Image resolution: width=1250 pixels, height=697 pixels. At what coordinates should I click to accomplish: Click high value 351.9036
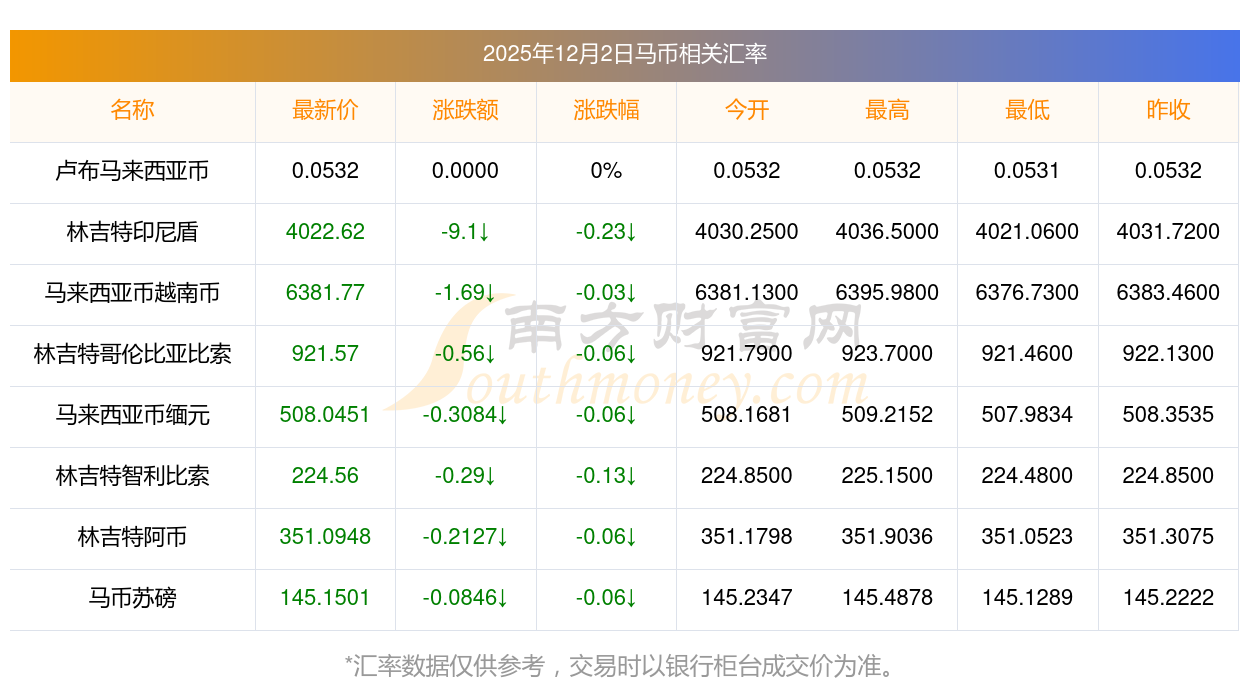pos(887,537)
